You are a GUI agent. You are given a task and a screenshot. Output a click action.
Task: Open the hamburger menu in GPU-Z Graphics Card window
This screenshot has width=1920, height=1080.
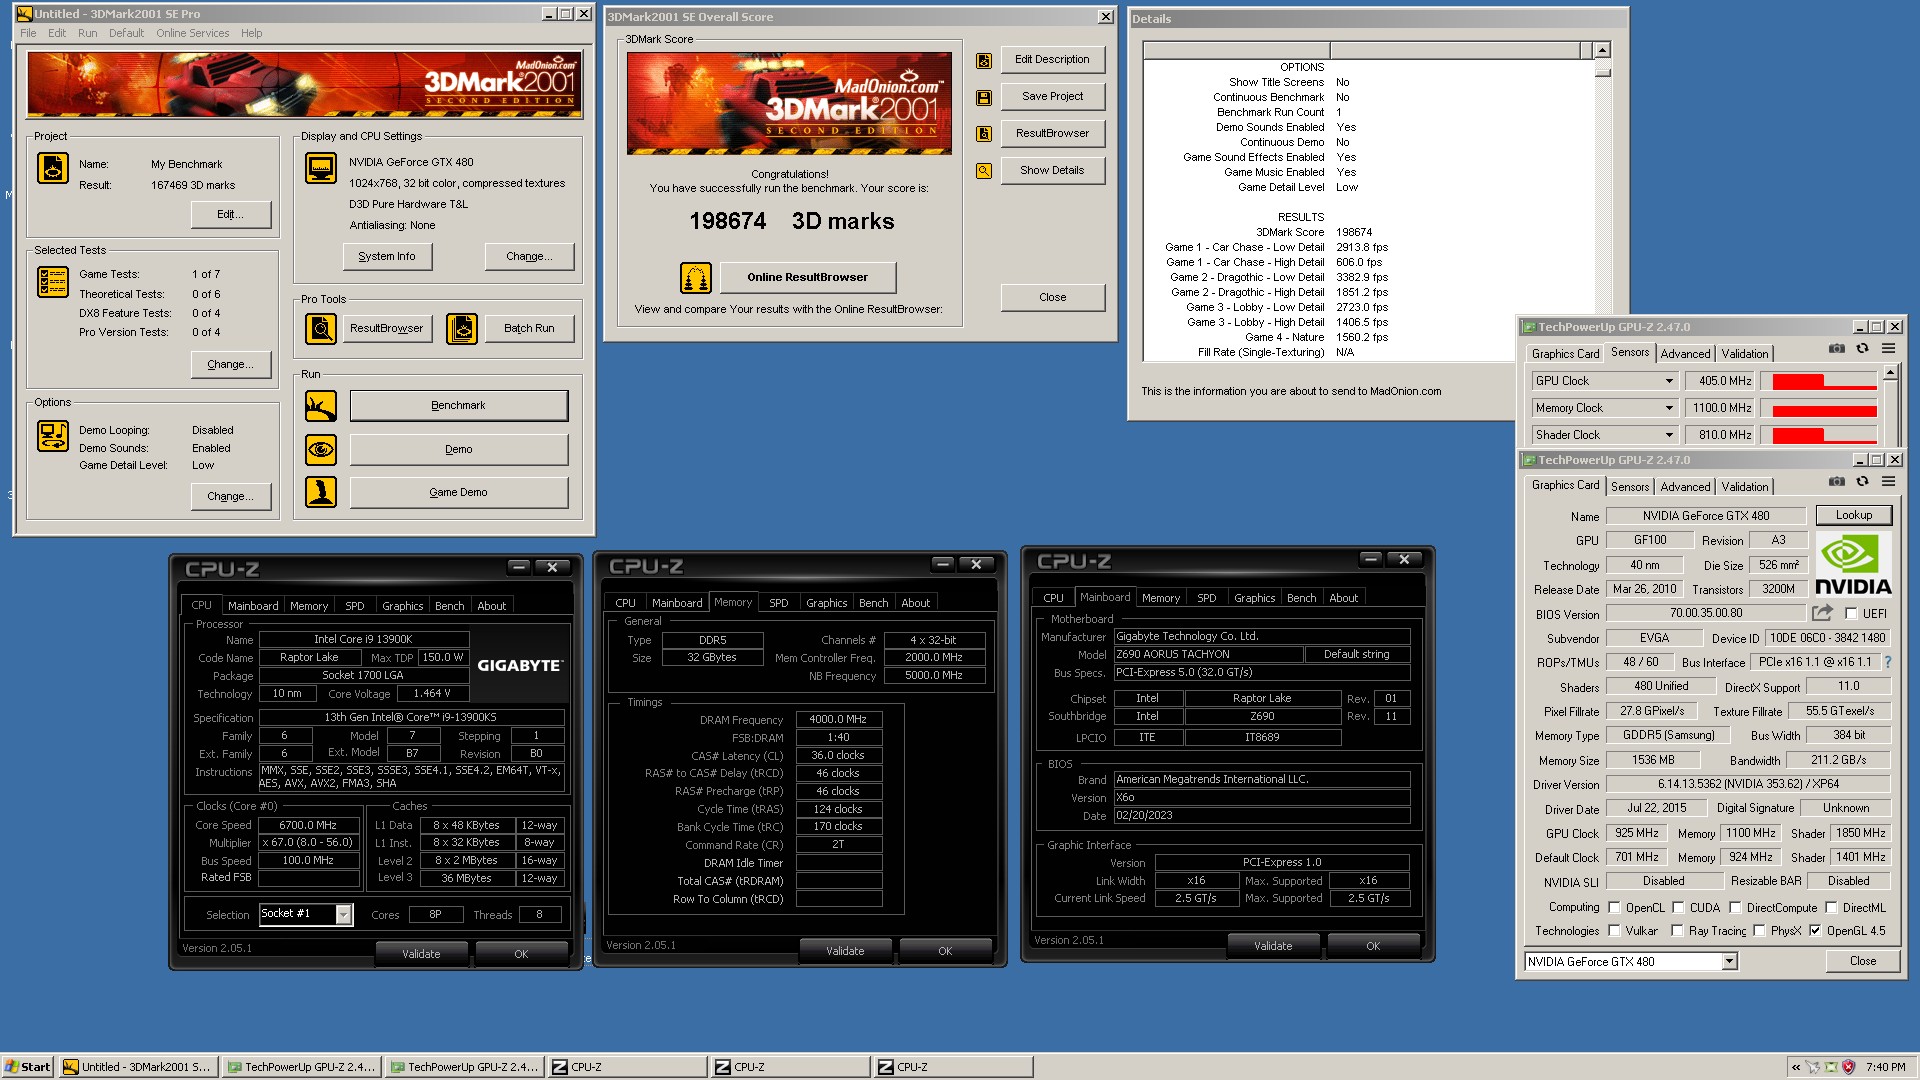(x=1888, y=482)
